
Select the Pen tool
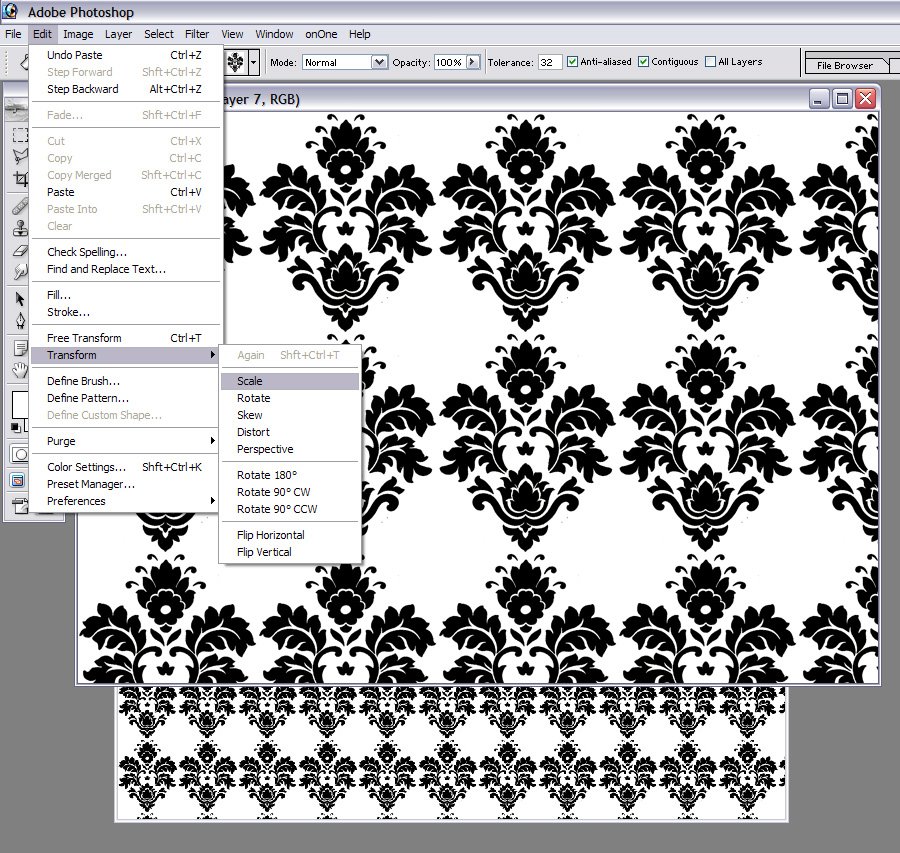20,320
